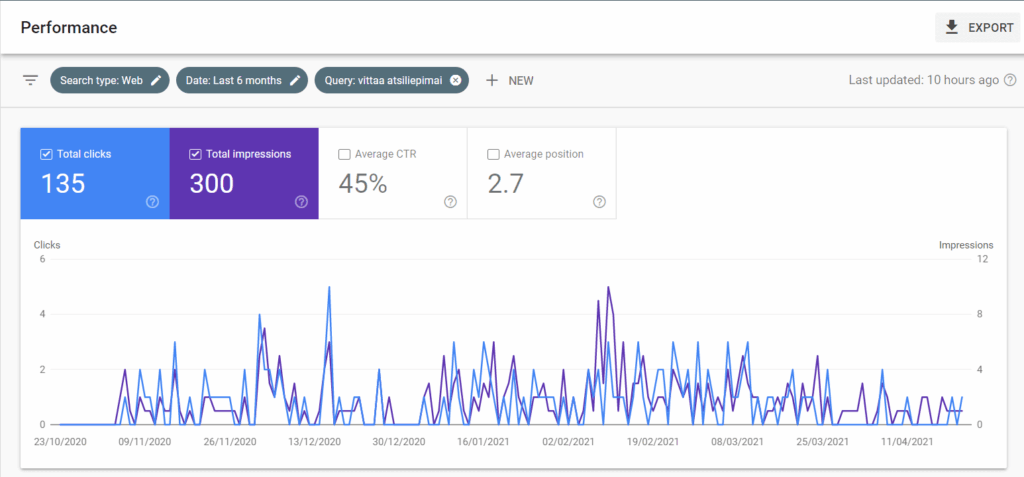Screen dimensions: 1024x477
Task: Open help icon in Average position card
Action: [x=599, y=202]
